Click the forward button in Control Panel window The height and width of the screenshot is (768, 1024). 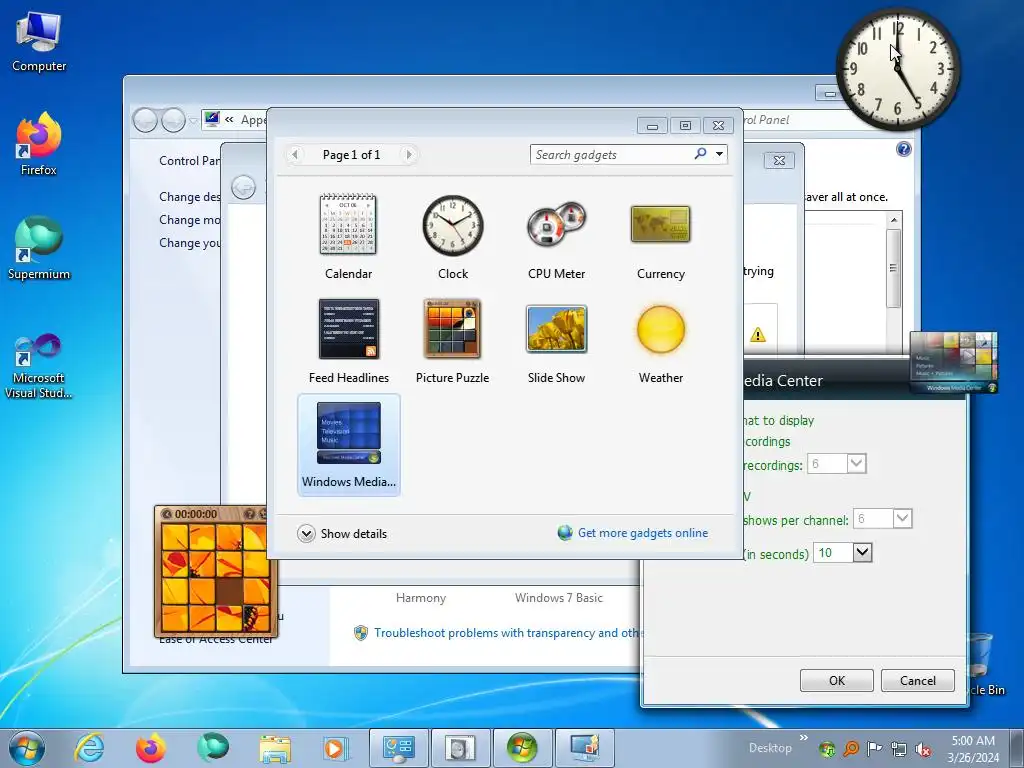tap(173, 120)
